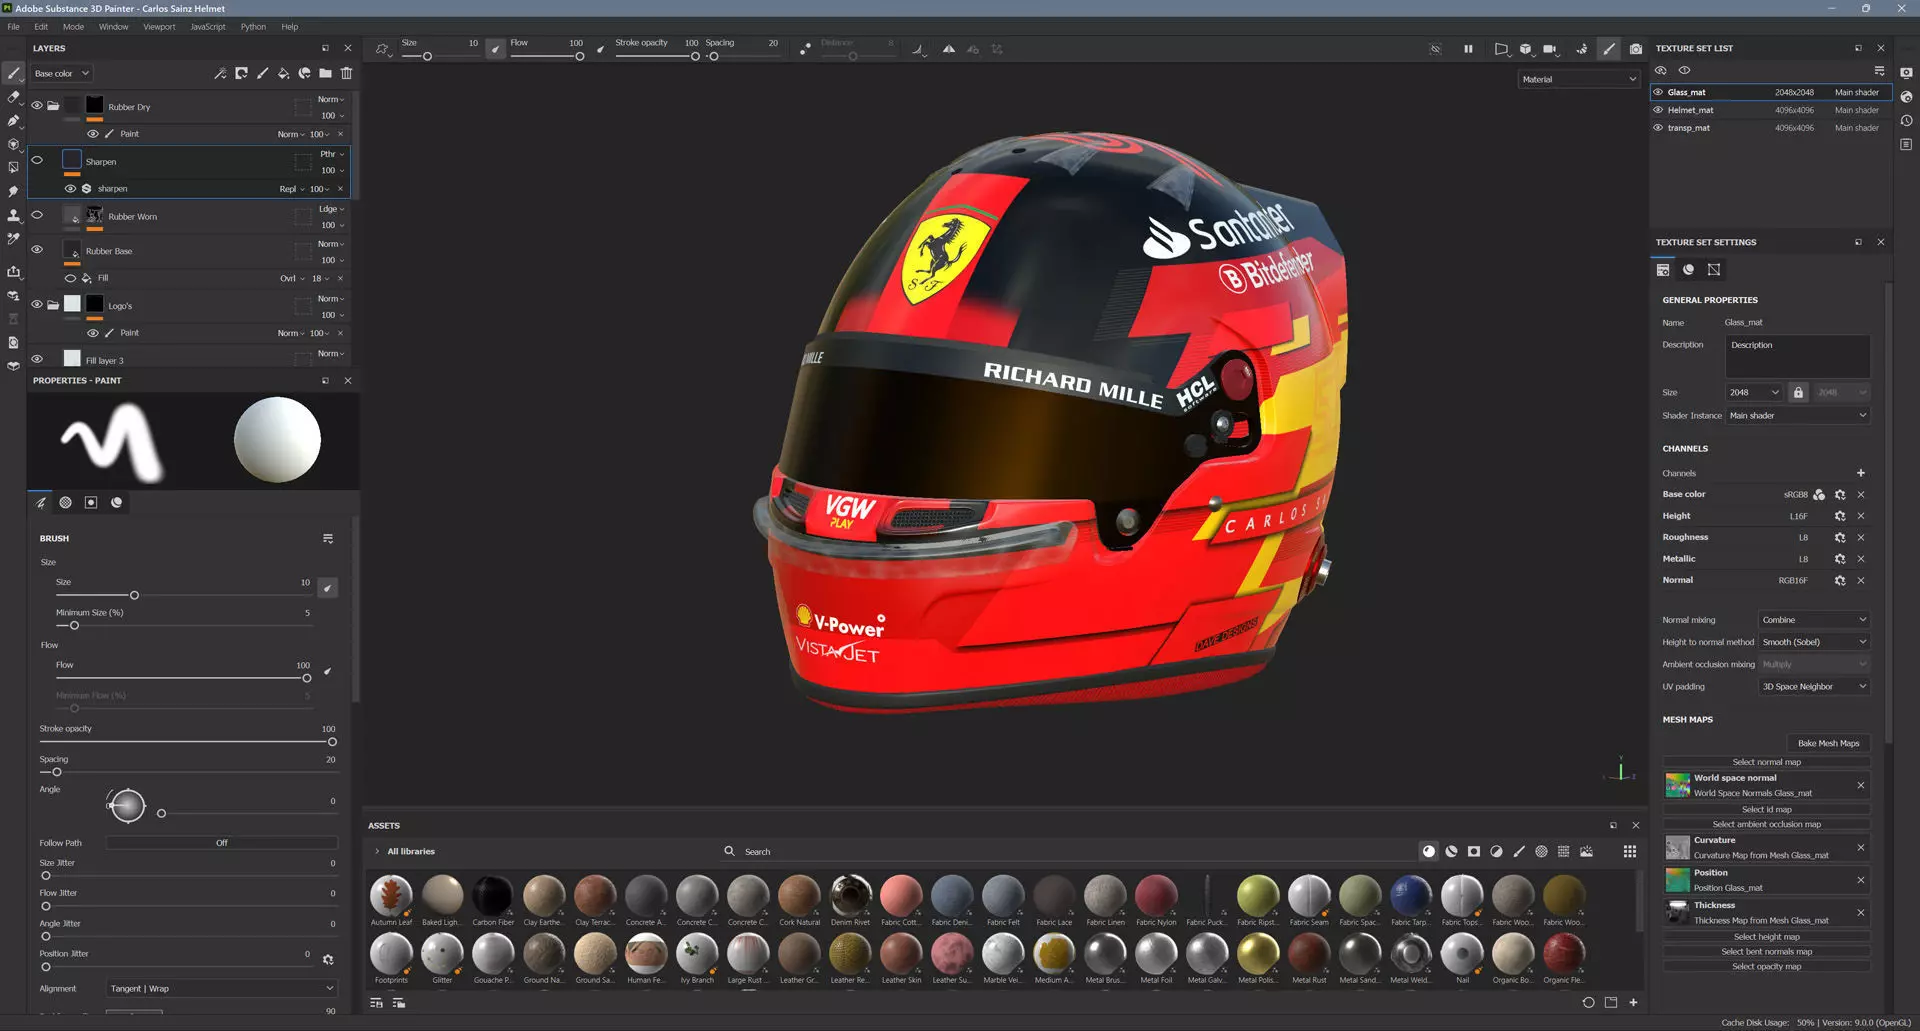Open the Mode menu
The image size is (1920, 1031).
coord(74,27)
